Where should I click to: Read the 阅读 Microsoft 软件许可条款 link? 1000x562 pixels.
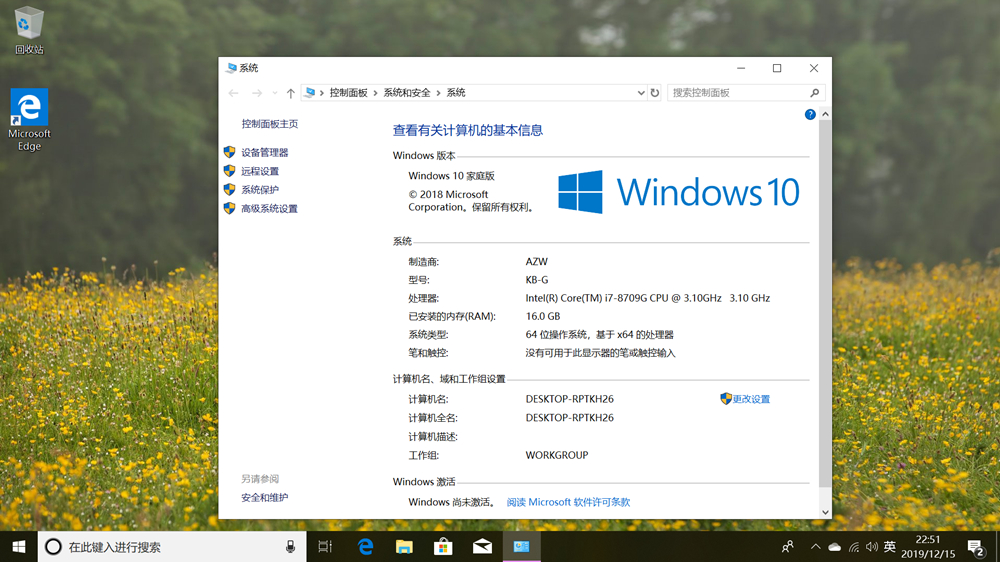(x=568, y=502)
